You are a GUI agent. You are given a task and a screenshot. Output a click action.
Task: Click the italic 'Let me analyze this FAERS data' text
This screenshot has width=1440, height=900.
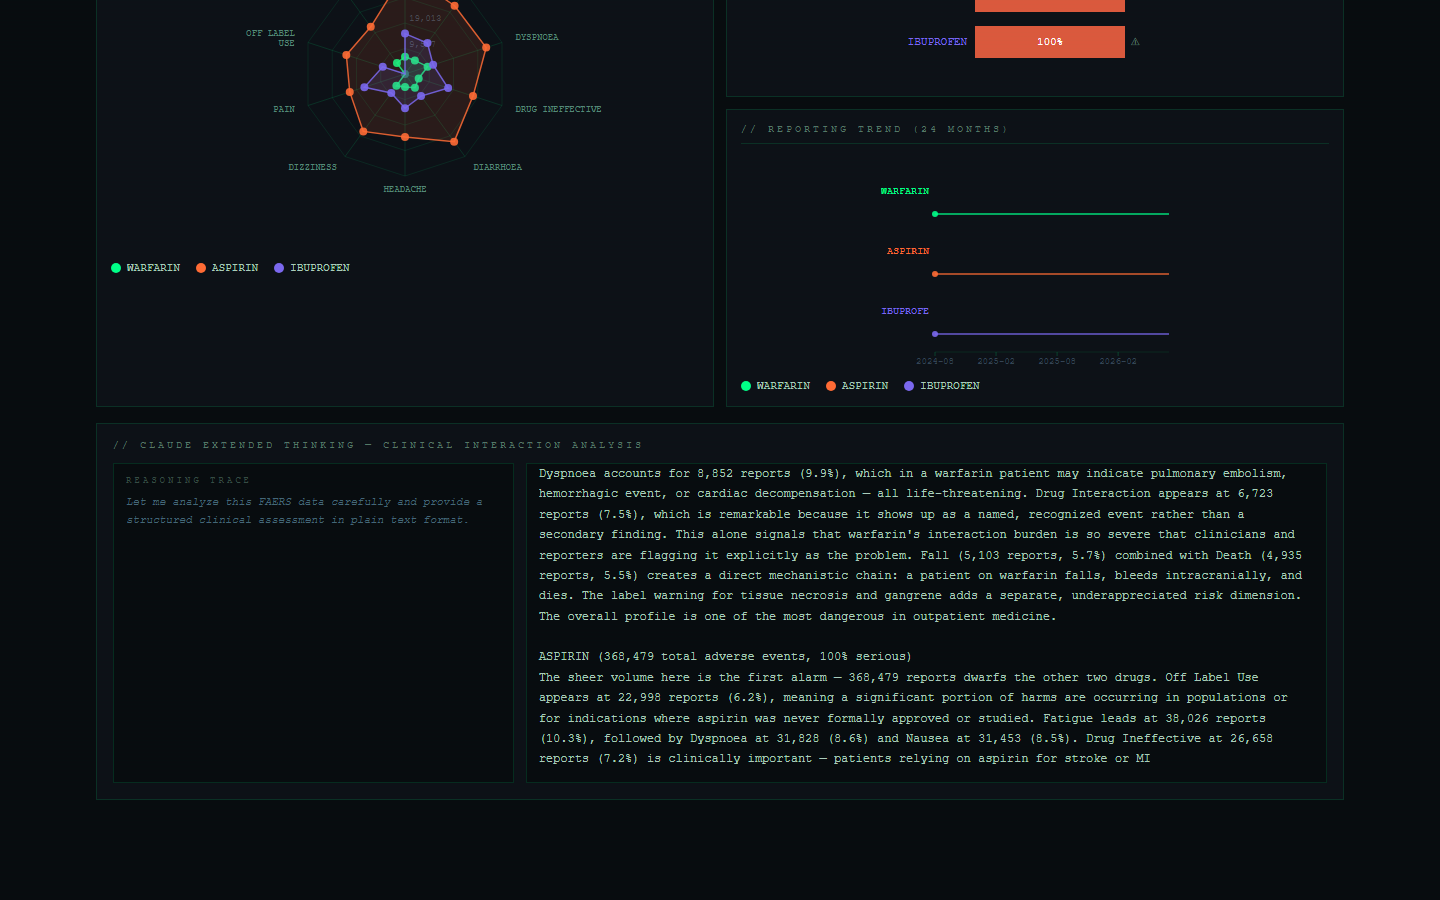pos(305,511)
